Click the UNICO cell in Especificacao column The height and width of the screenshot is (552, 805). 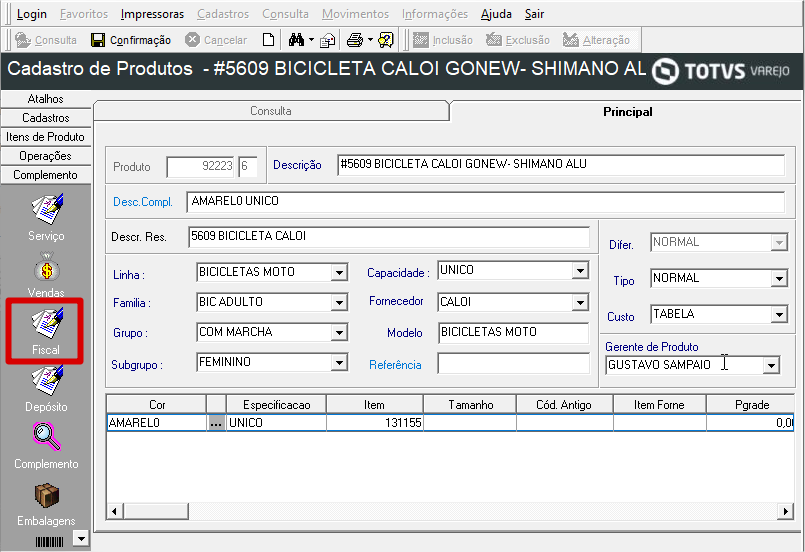coord(276,423)
